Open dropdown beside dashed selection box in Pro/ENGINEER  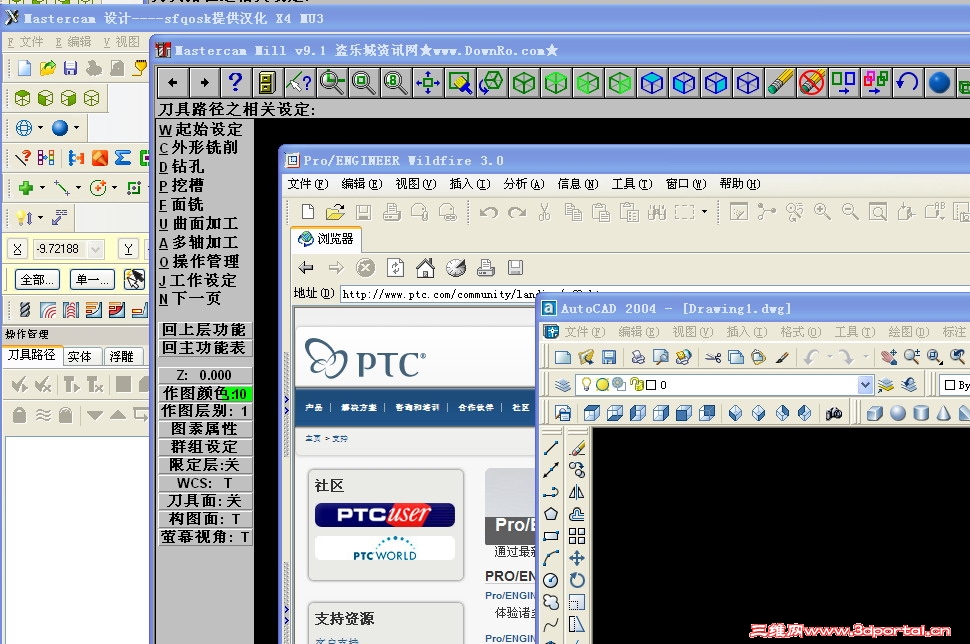coord(704,212)
